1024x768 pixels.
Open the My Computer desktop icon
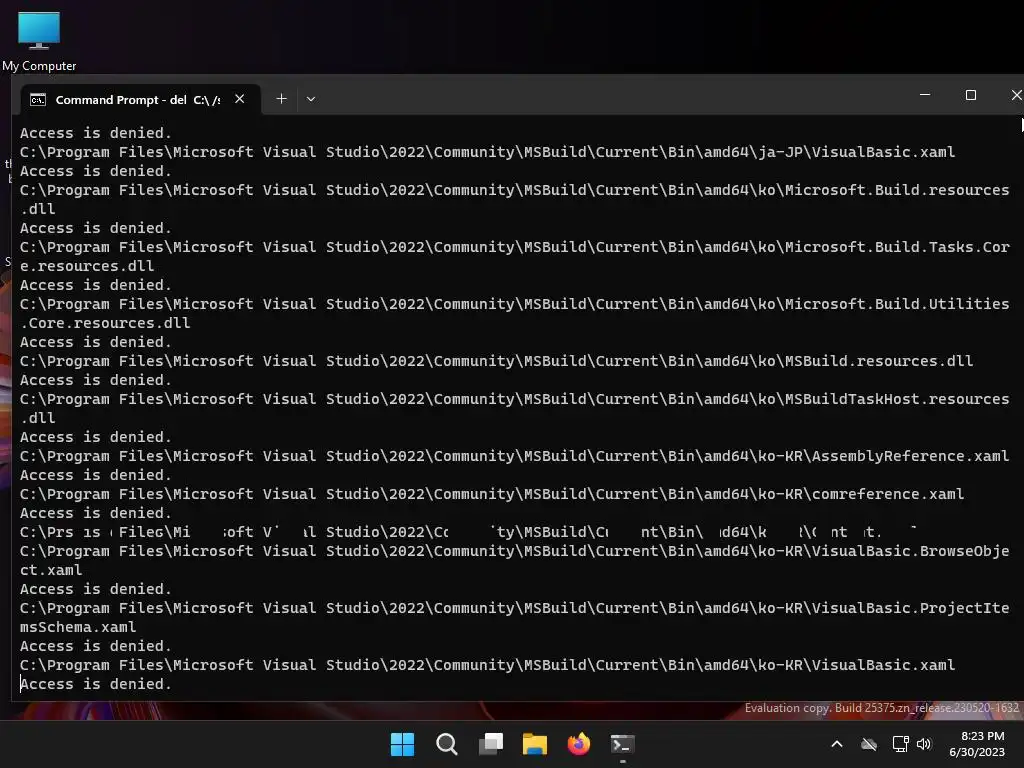(39, 41)
